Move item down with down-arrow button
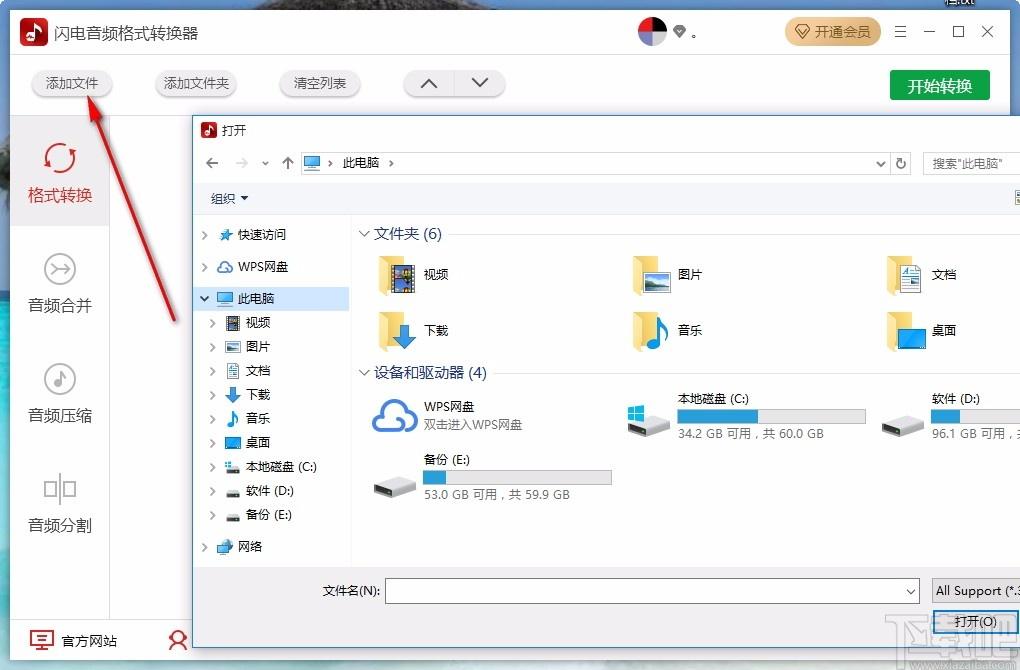 479,84
